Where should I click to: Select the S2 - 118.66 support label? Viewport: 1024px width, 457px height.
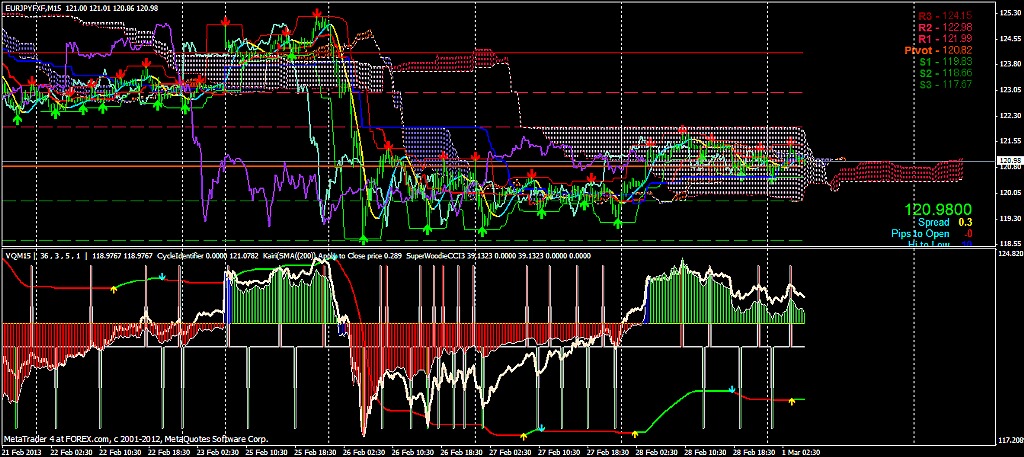pos(946,73)
